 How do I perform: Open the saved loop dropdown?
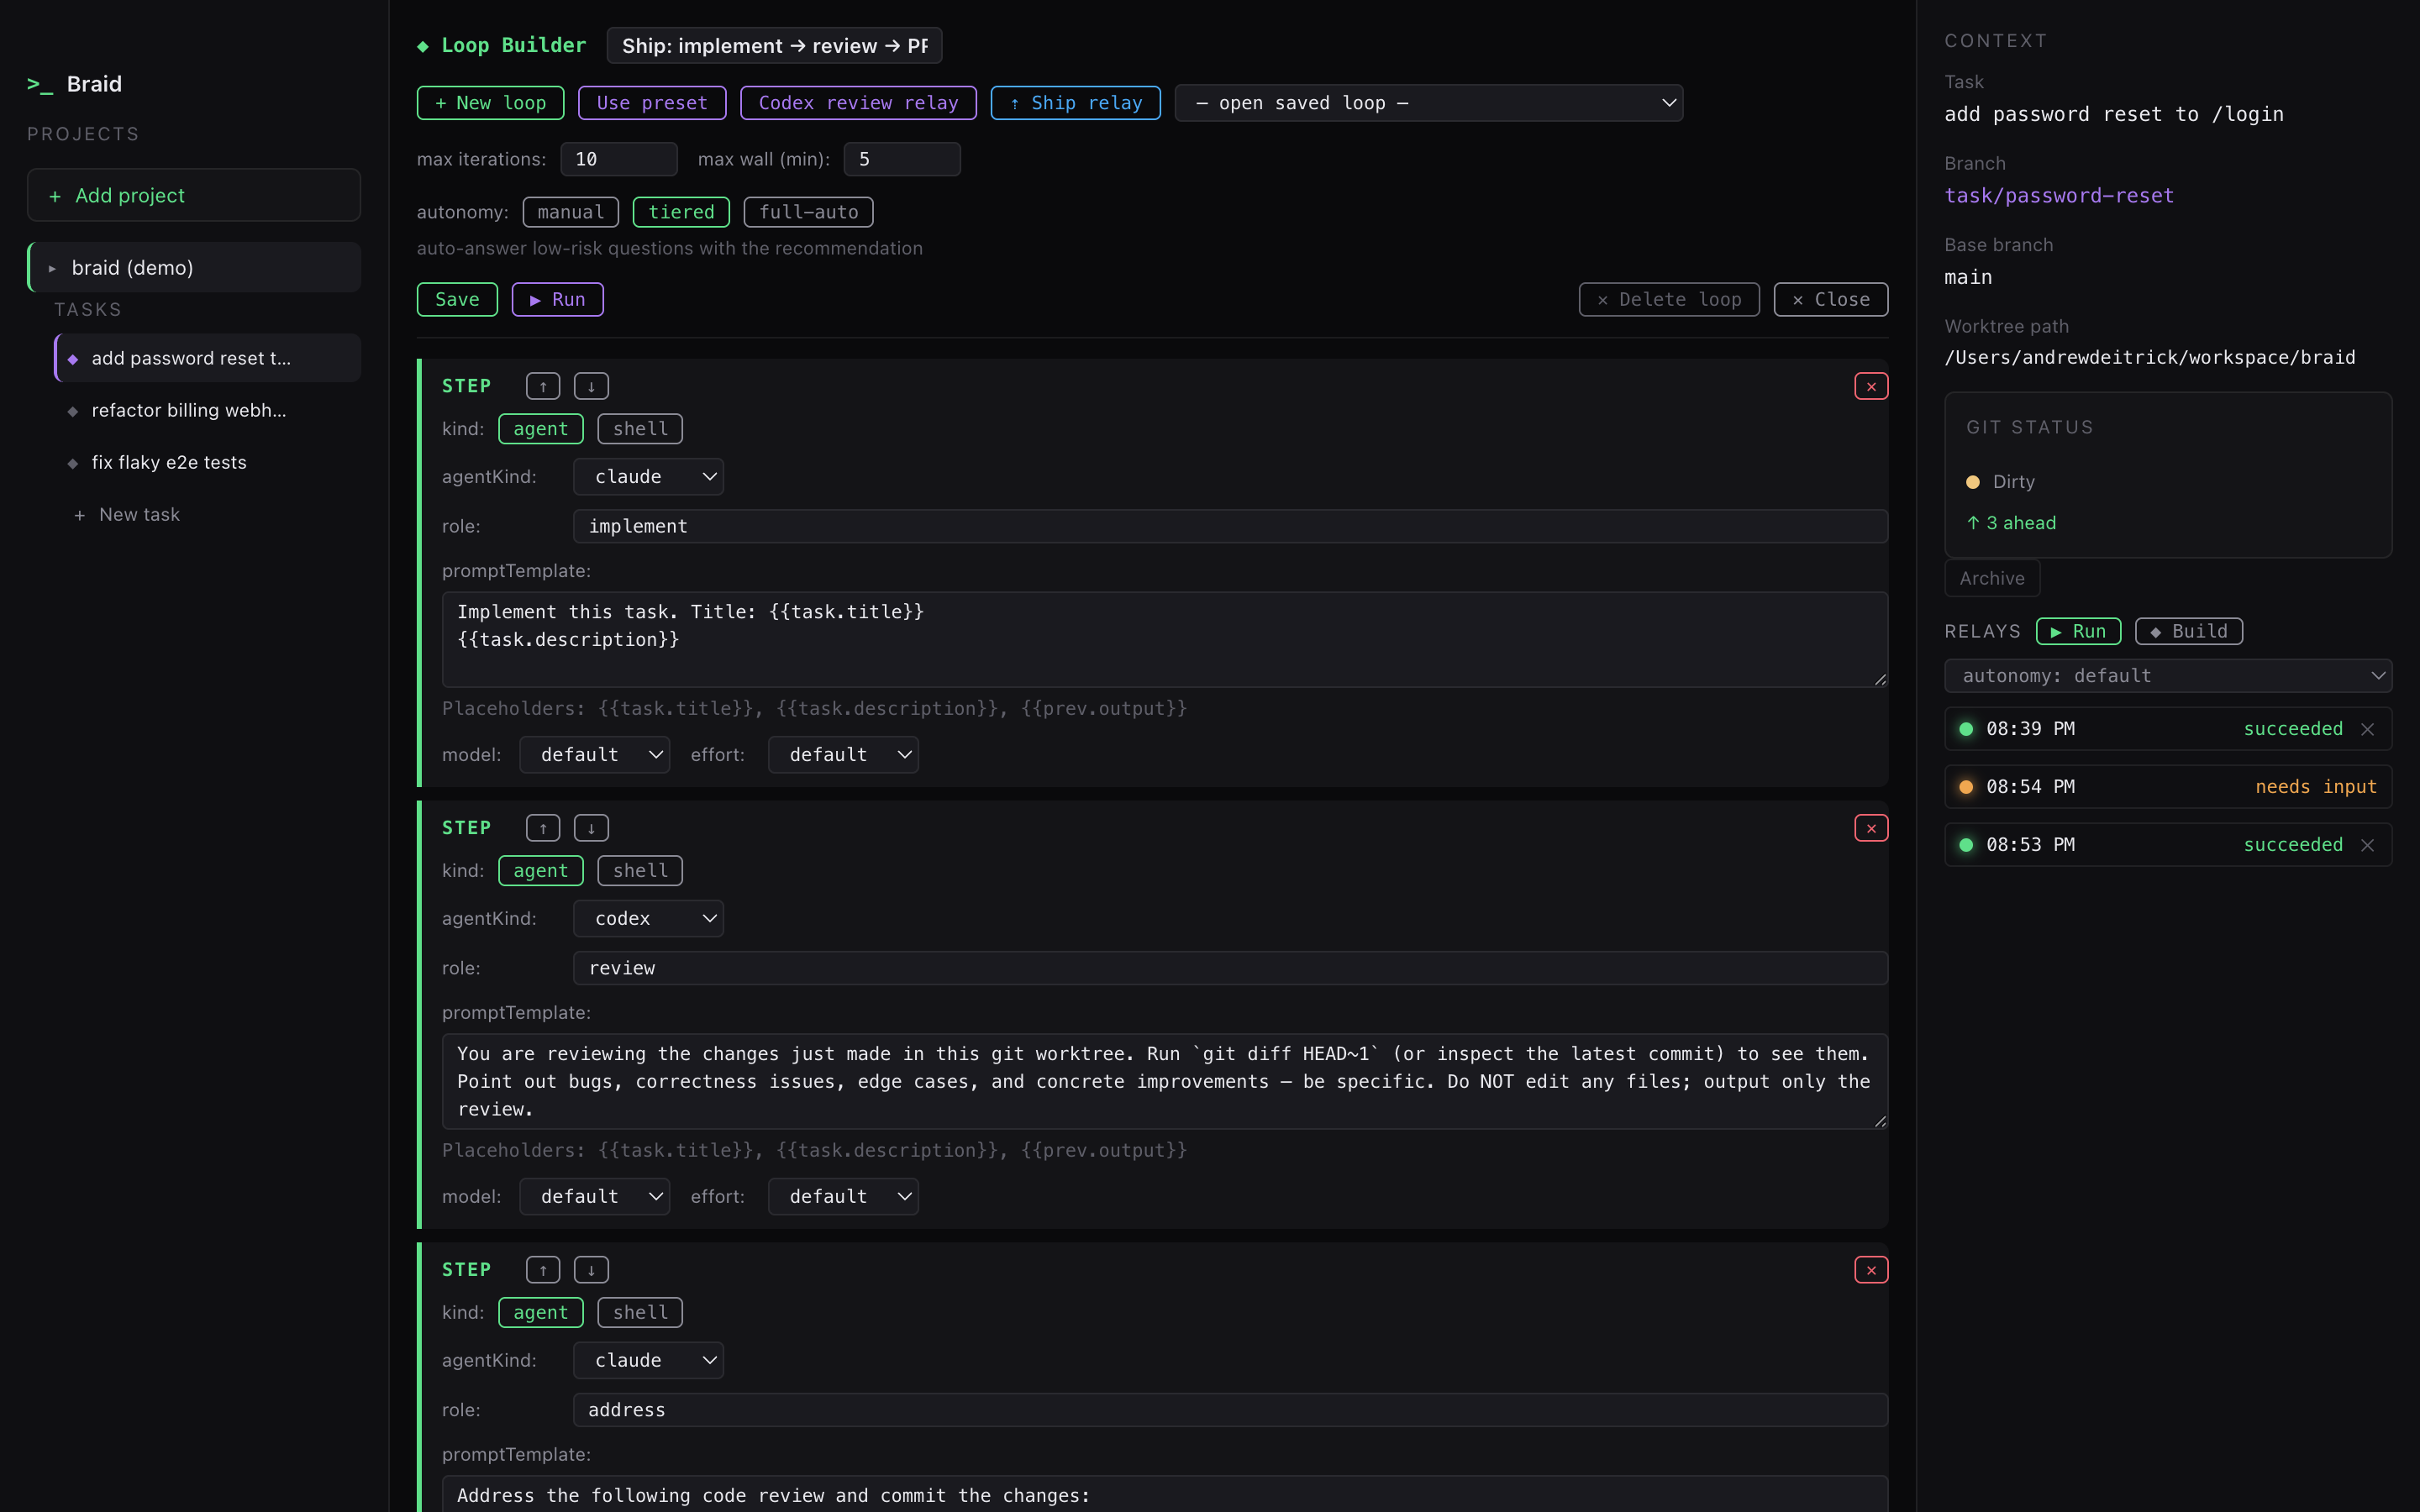[1429, 103]
